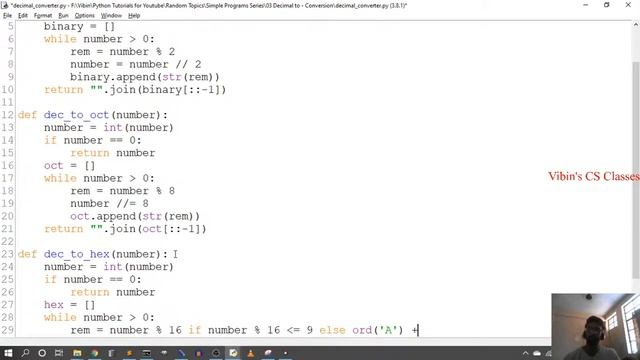Click the vertical scrollbar thumb
Screen dimensions: 640x360
tap(636, 171)
